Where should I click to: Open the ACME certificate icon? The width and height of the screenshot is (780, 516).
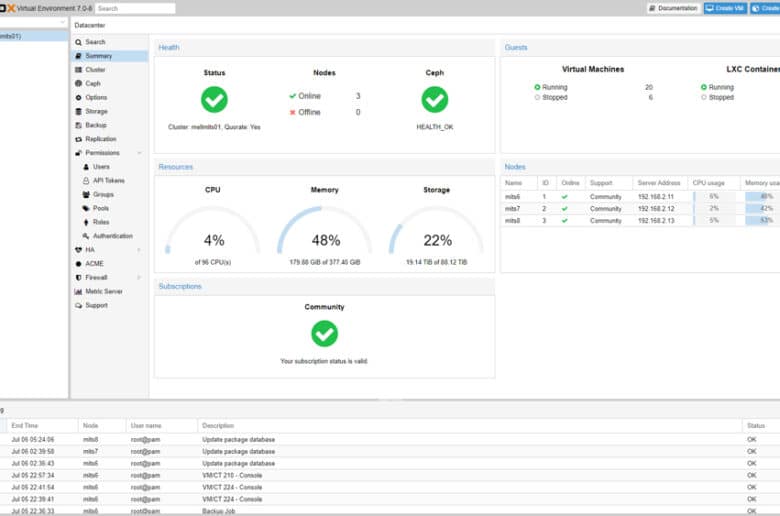click(x=78, y=264)
